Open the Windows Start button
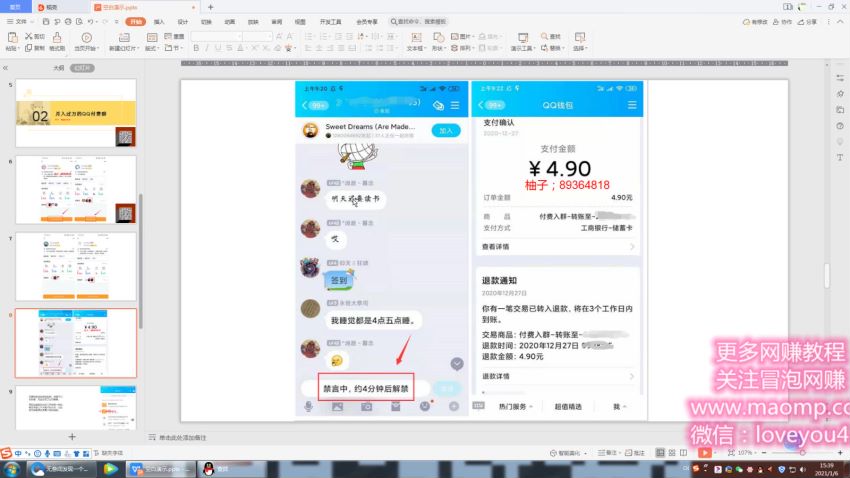 pos(11,469)
